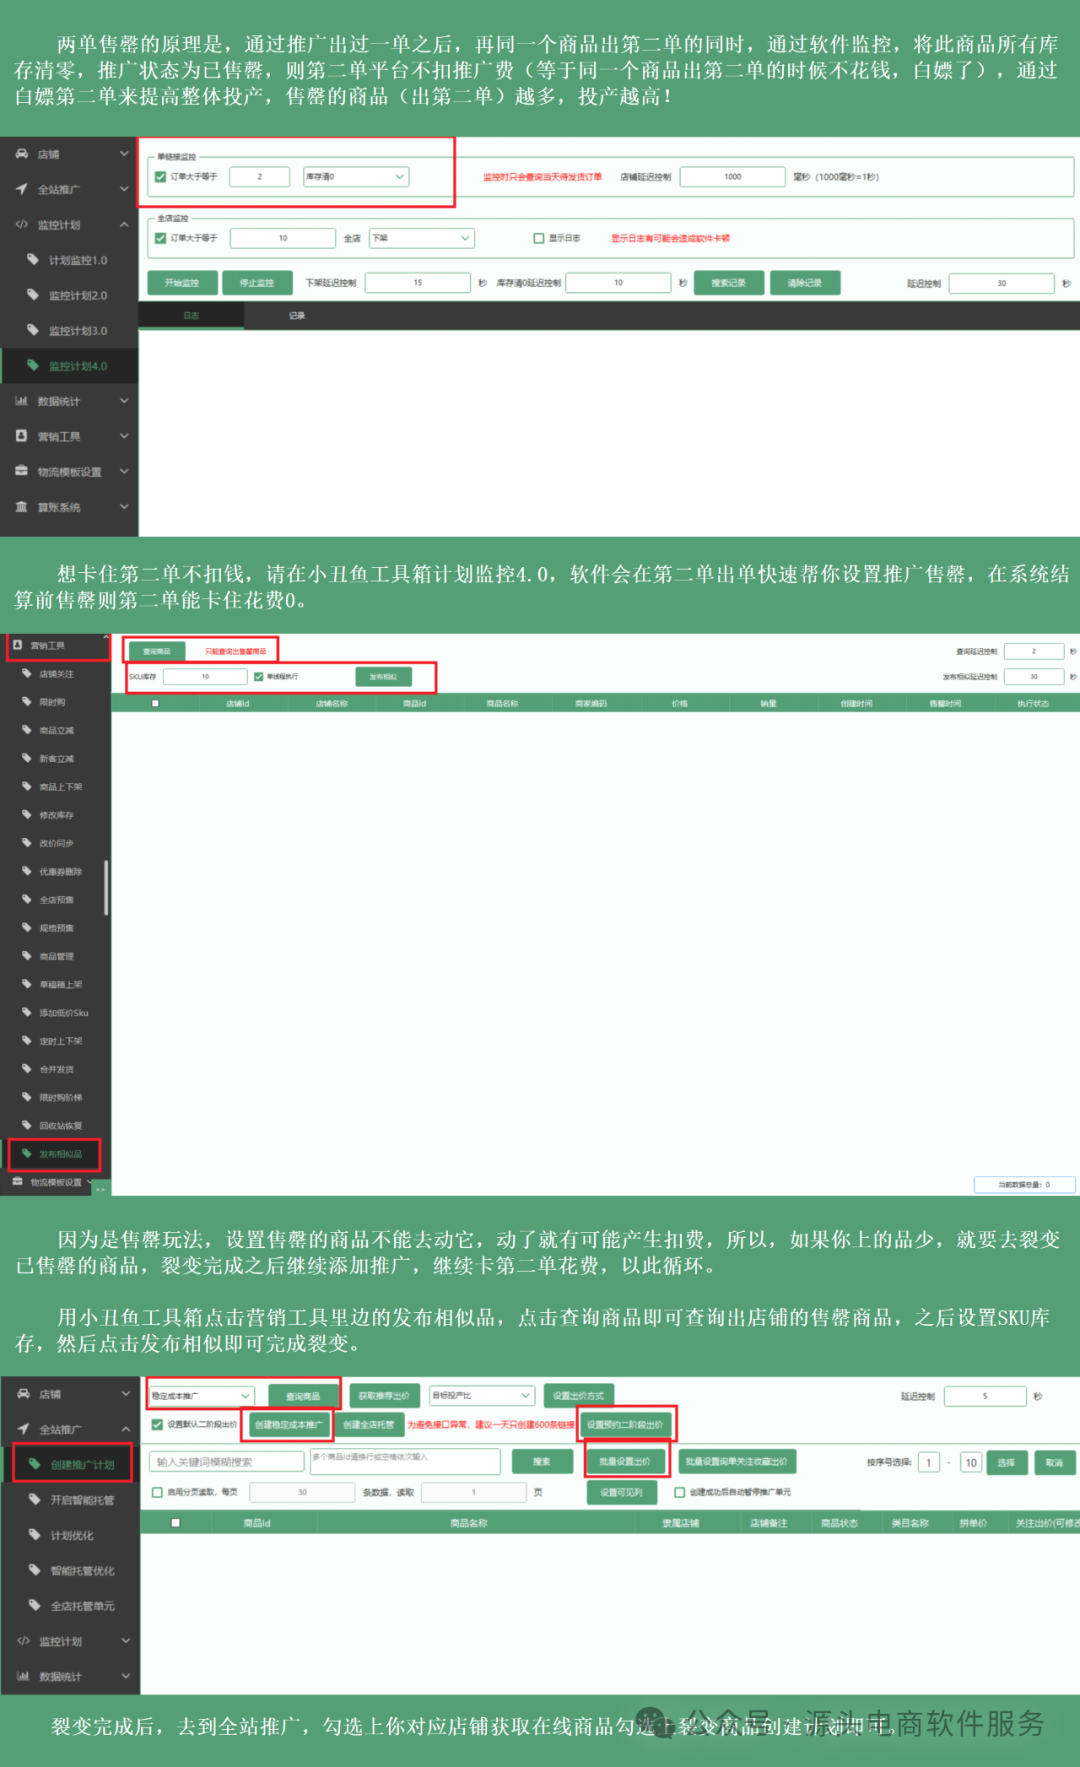Click the tag icon beside 改价同步
1080x1767 pixels.
click(27, 843)
